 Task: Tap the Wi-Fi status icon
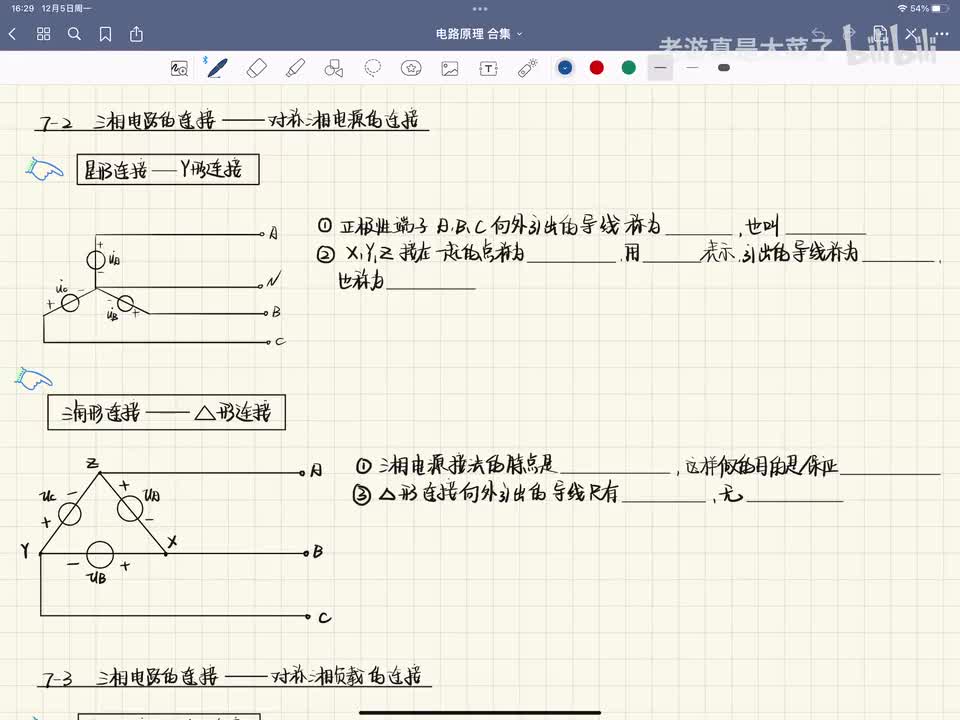pyautogui.click(x=902, y=9)
